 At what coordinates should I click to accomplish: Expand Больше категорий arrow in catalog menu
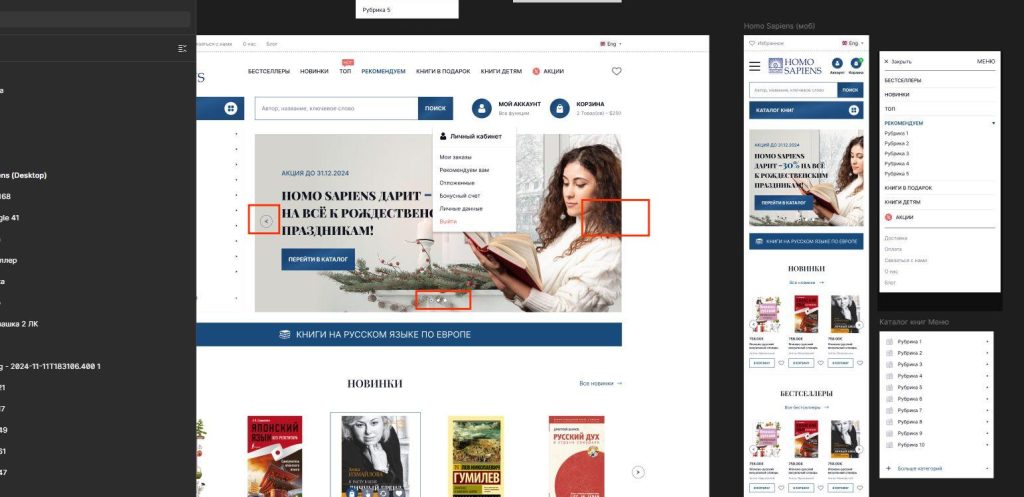[987, 468]
